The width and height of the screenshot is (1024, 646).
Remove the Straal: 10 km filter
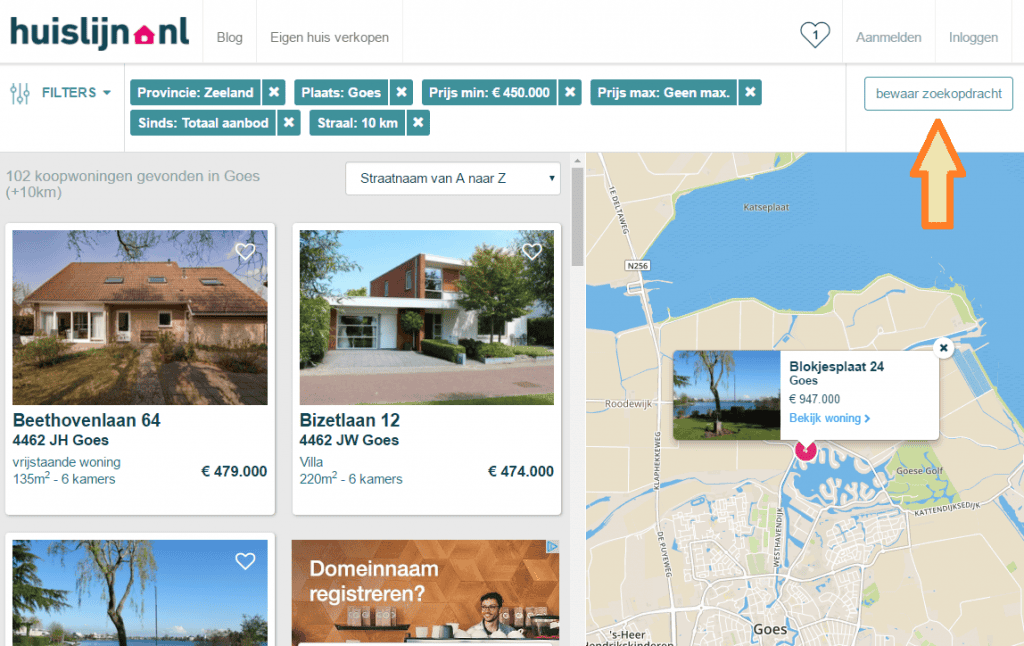pyautogui.click(x=418, y=122)
